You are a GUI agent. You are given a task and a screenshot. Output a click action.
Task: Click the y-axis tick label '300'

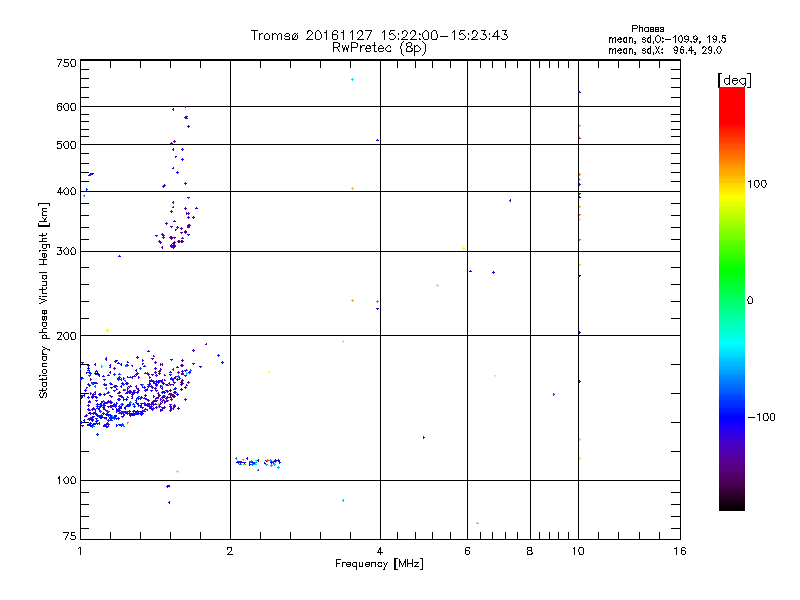[x=66, y=251]
